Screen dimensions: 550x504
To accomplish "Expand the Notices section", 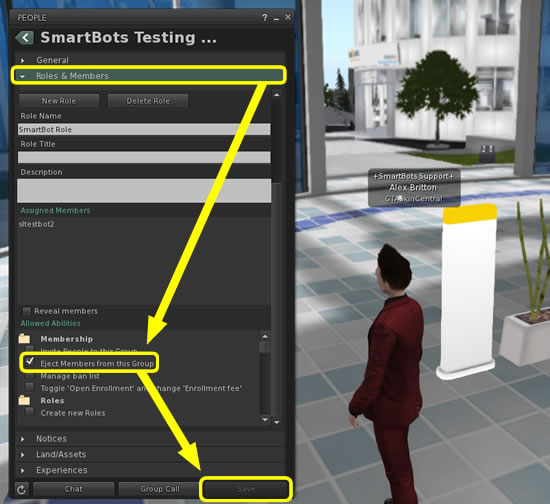I will click(x=149, y=438).
